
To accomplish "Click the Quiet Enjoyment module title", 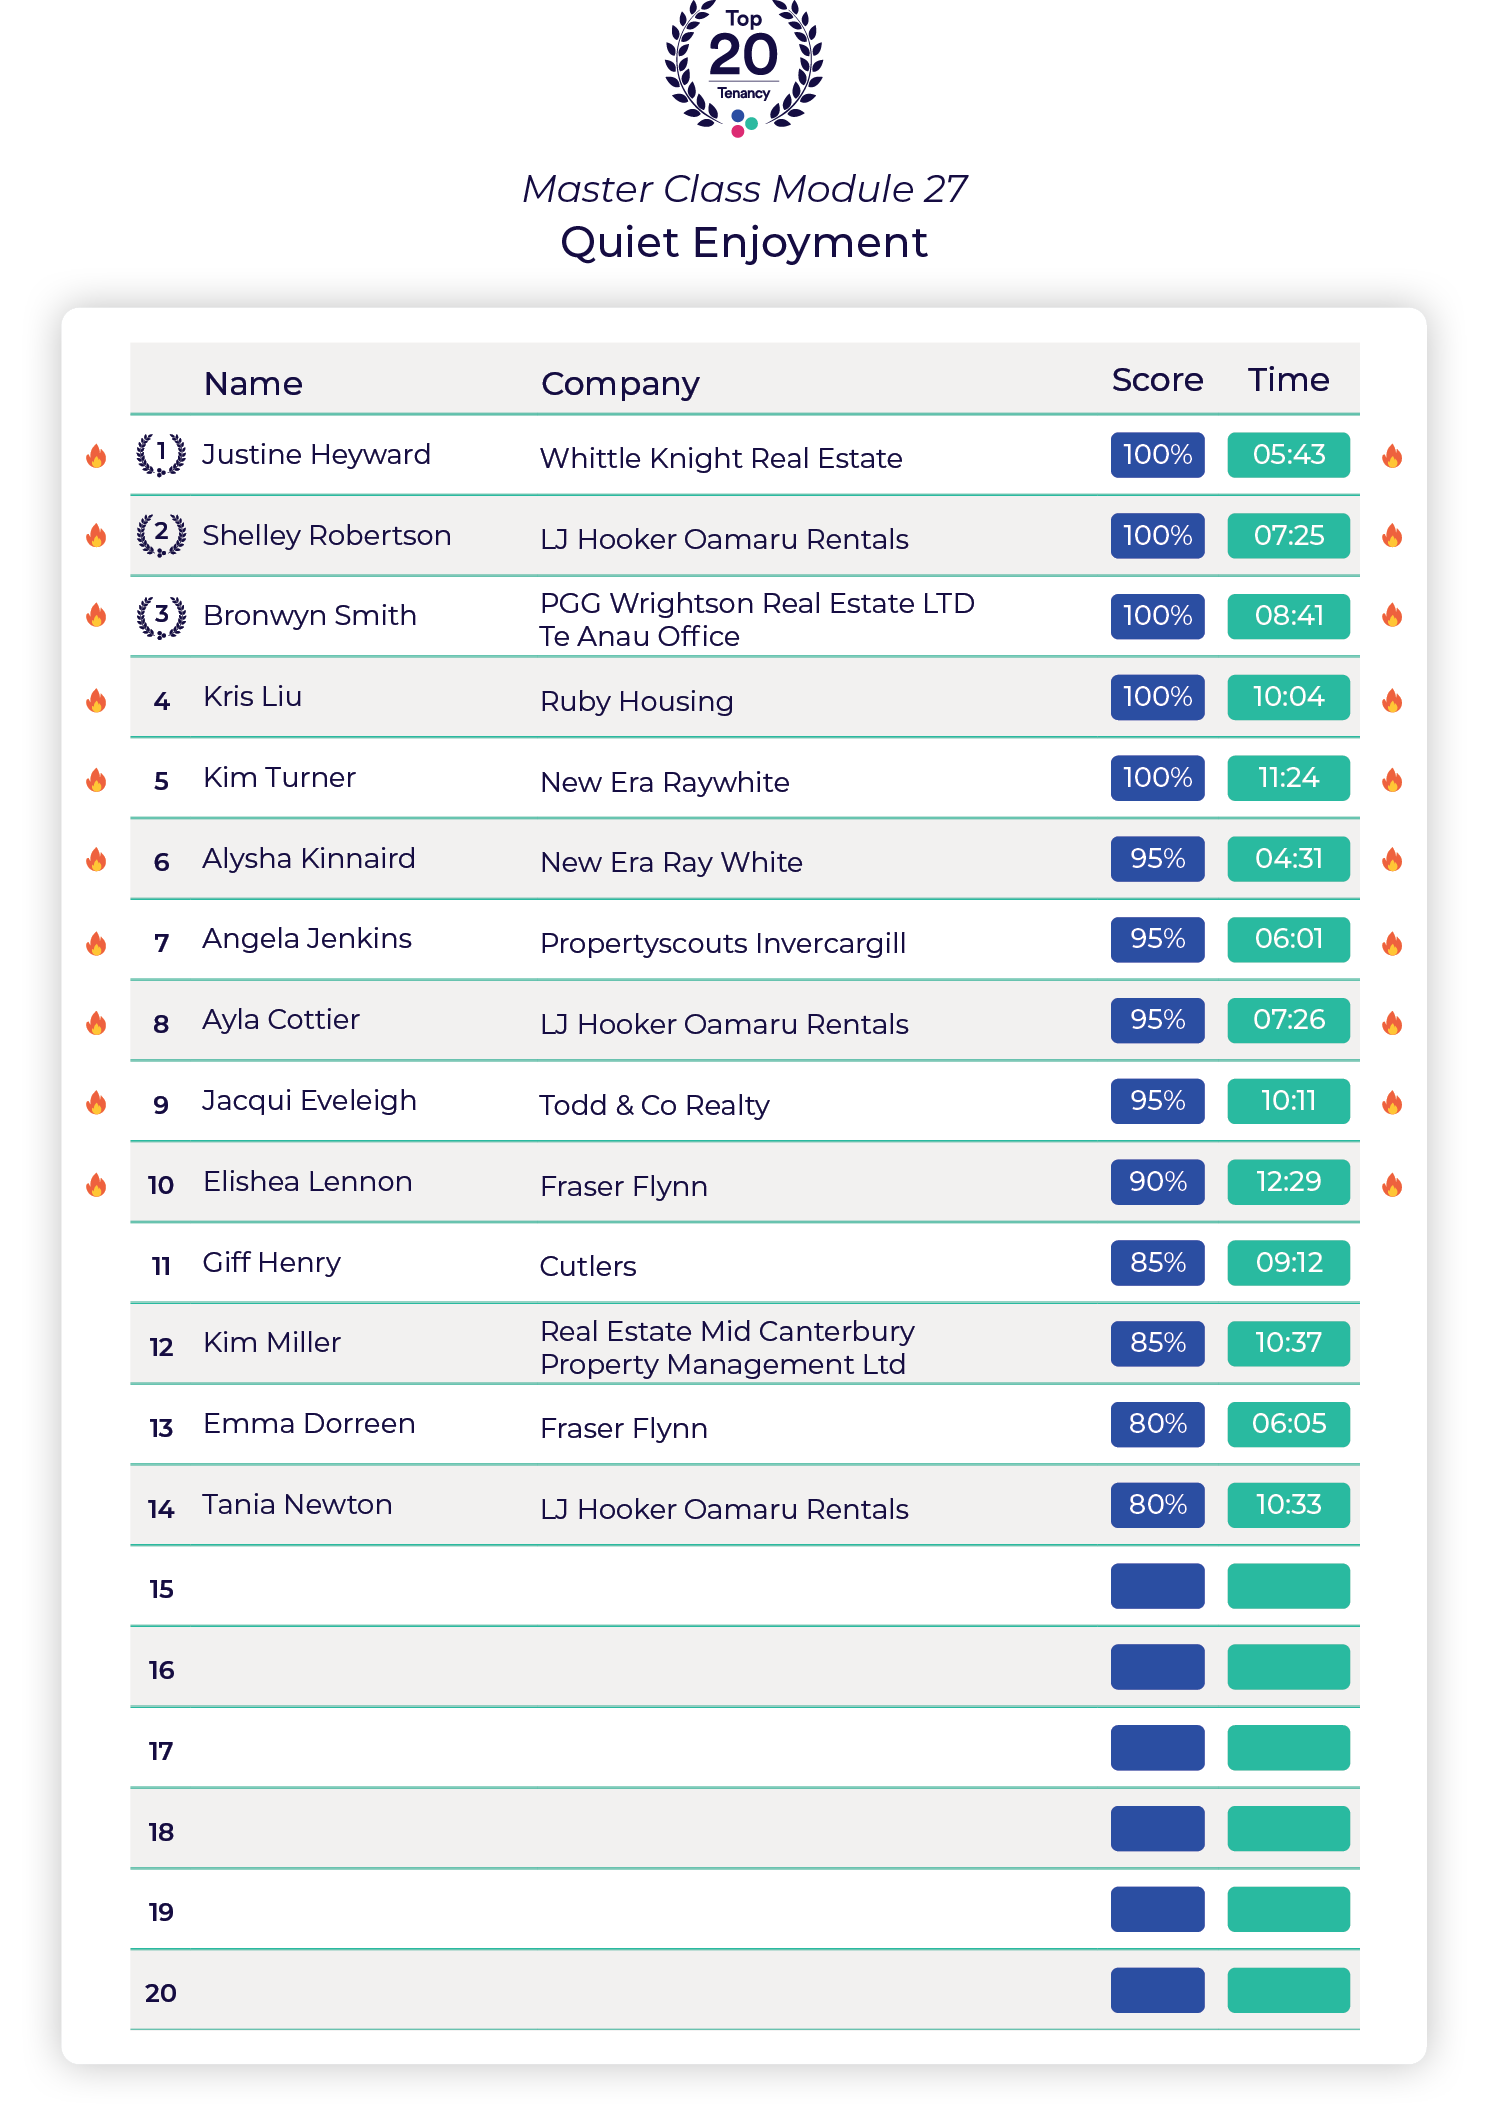I will click(743, 243).
